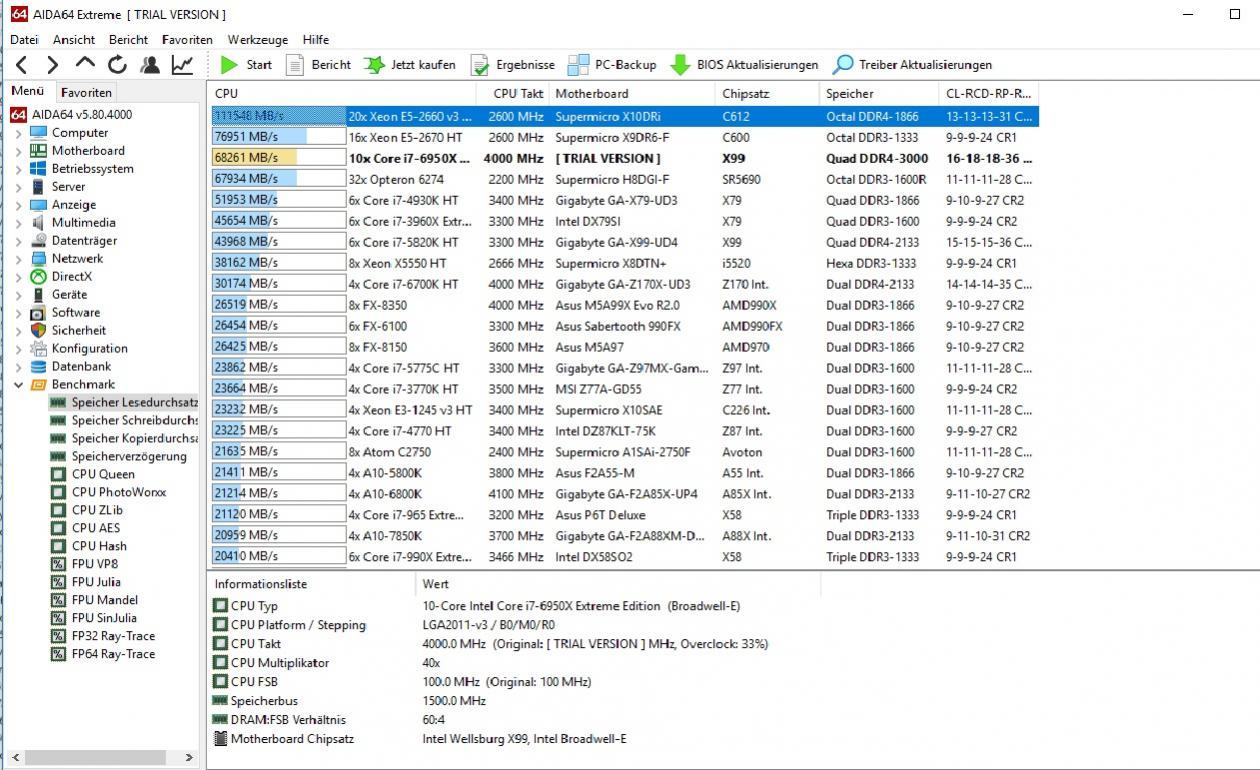Expand the Motherboard tree node

point(19,151)
